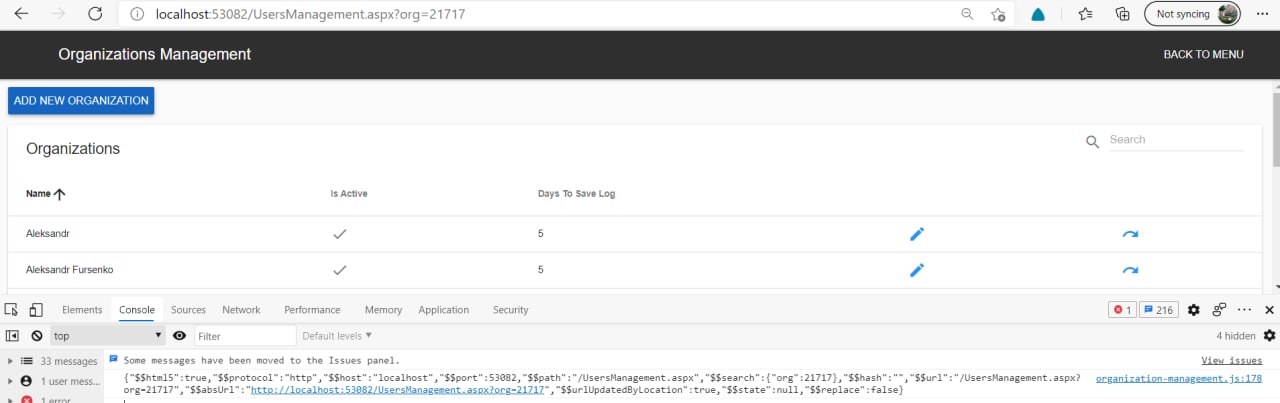Toggle the device toolbar emulation icon
Image resolution: width=1280 pixels, height=403 pixels.
coord(36,310)
